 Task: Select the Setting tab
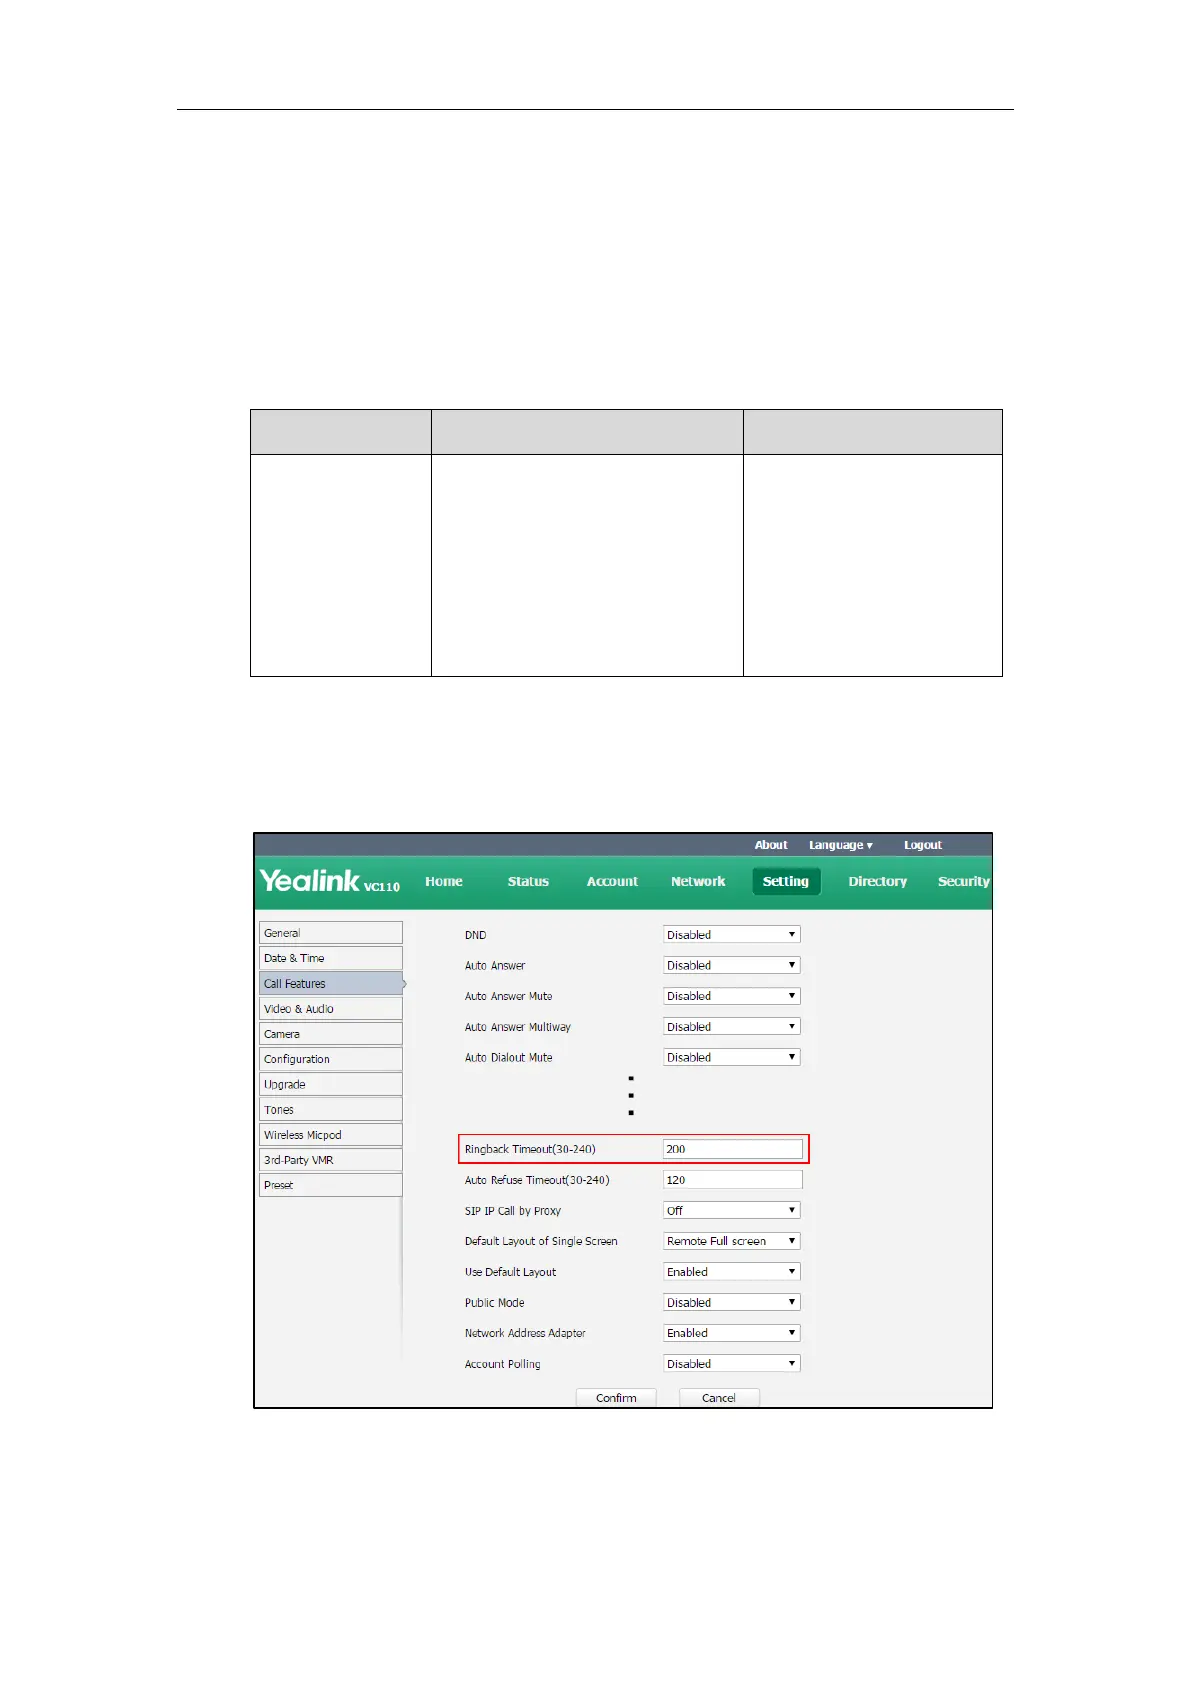(x=786, y=881)
